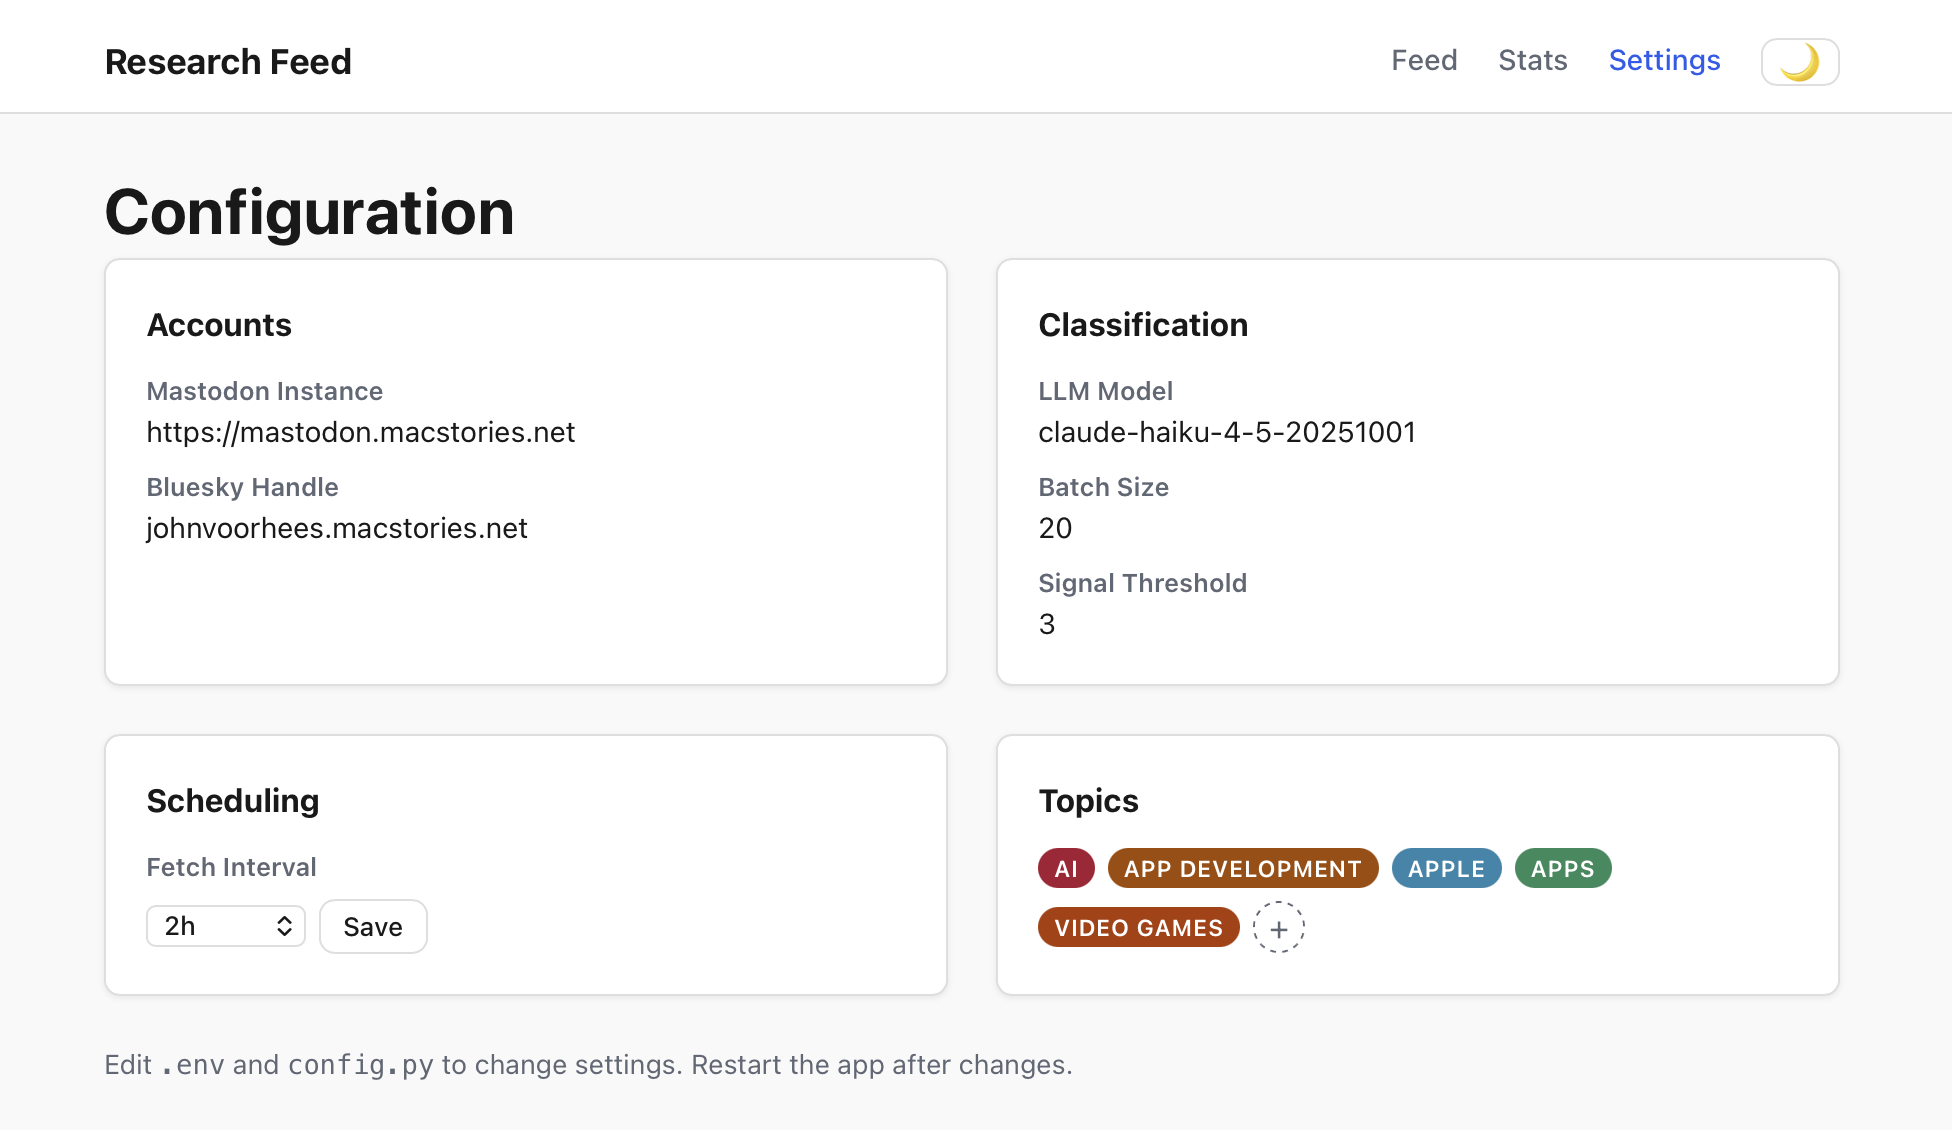Click the Signal Threshold value 3
This screenshot has width=1952, height=1130.
pos(1047,624)
